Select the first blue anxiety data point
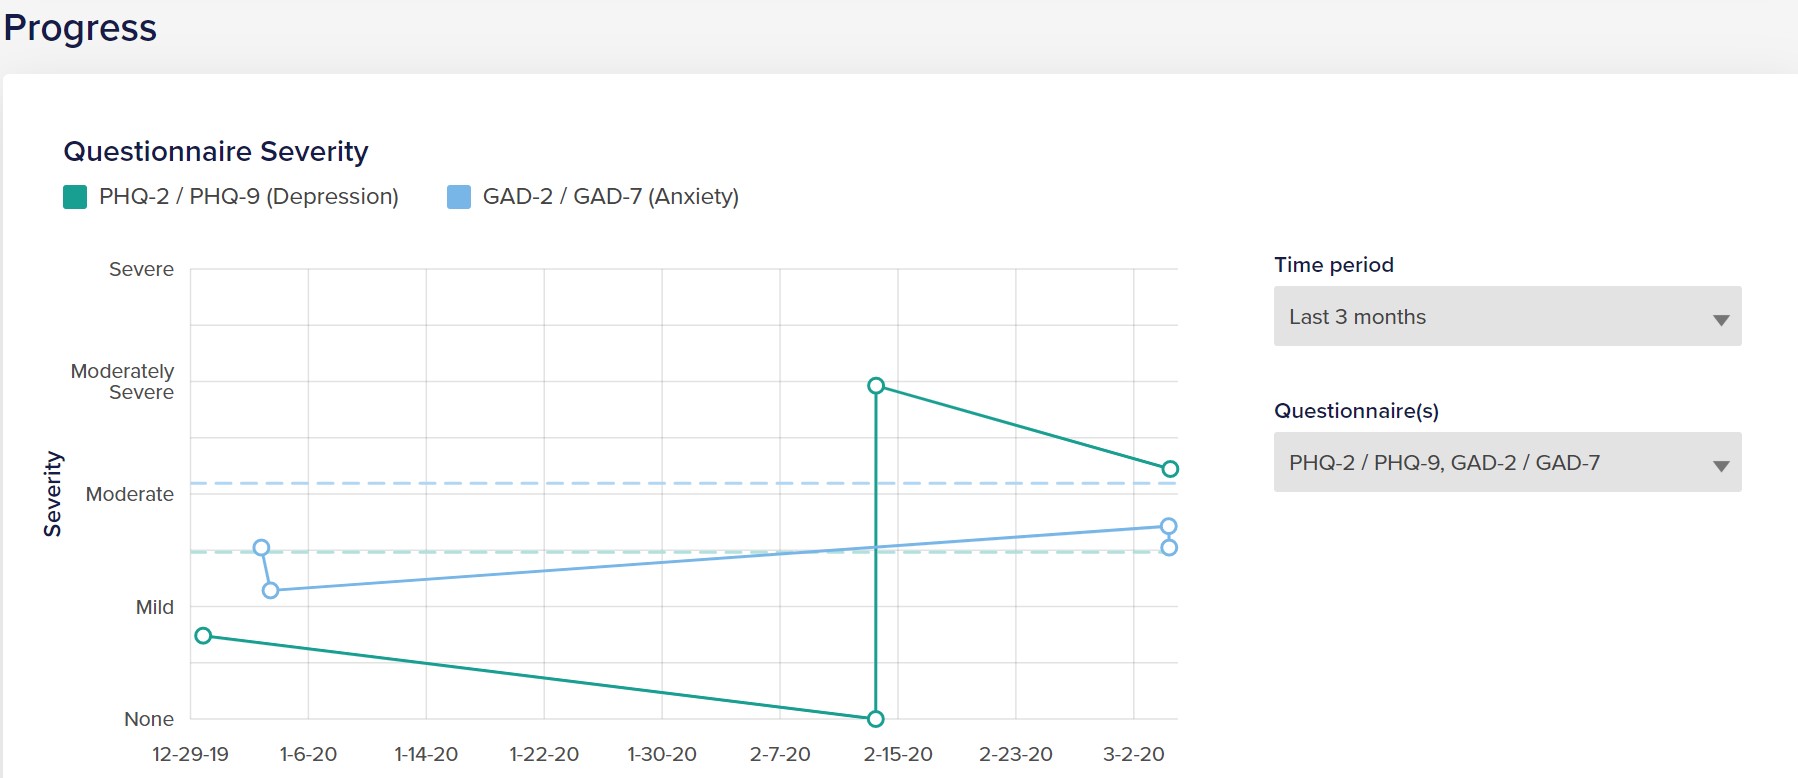 tap(261, 548)
